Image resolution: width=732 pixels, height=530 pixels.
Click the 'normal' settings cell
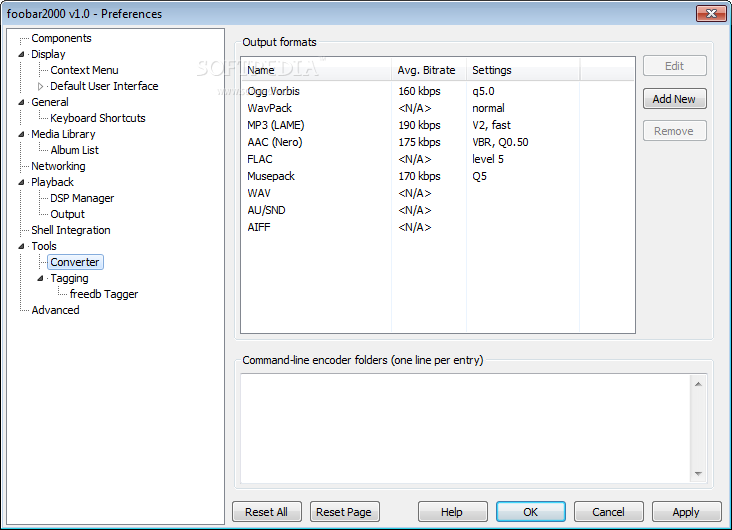click(x=488, y=108)
